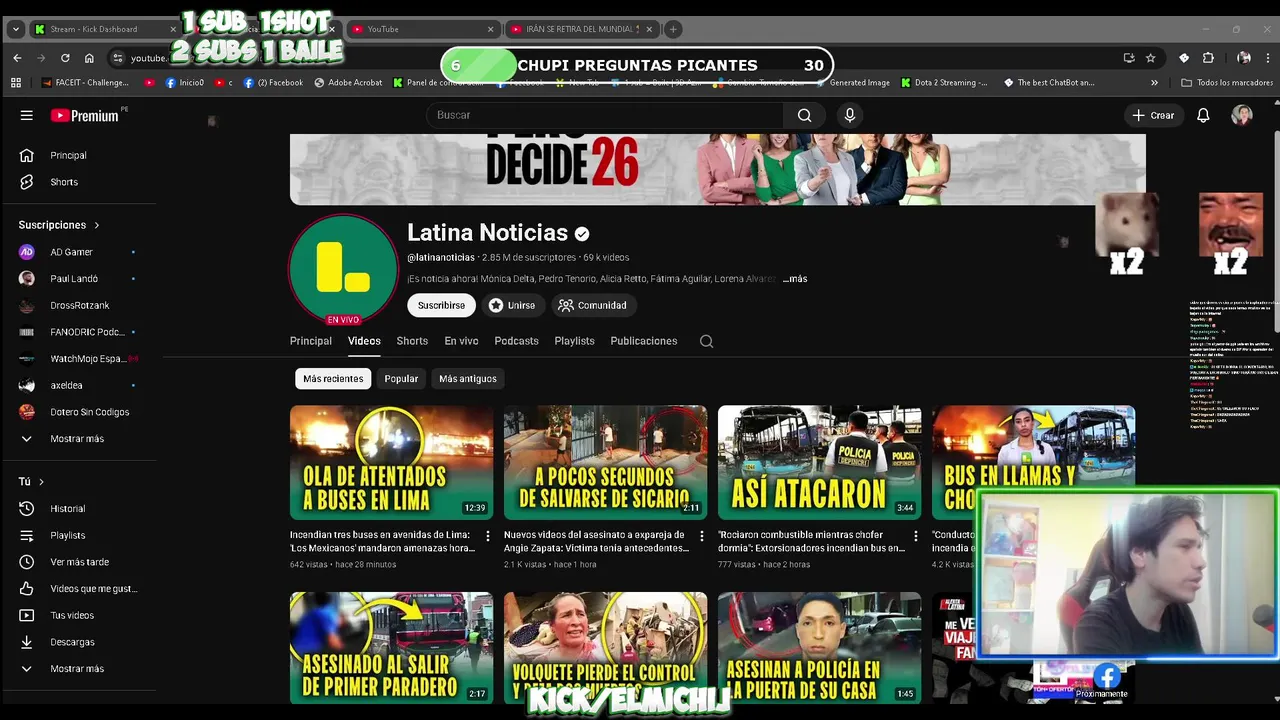Viewport: 1280px width, 720px height.
Task: Open video Así atacaron thumbnail
Action: (x=819, y=462)
